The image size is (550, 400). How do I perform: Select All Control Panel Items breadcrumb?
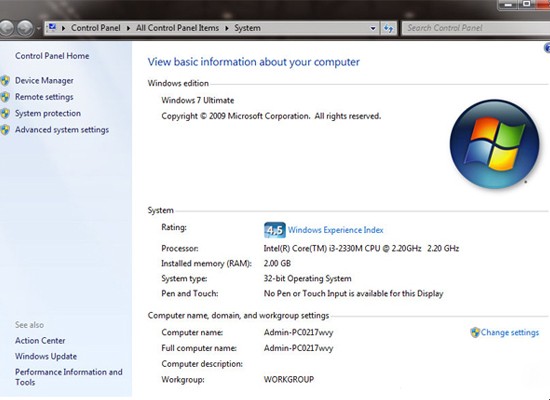point(177,28)
